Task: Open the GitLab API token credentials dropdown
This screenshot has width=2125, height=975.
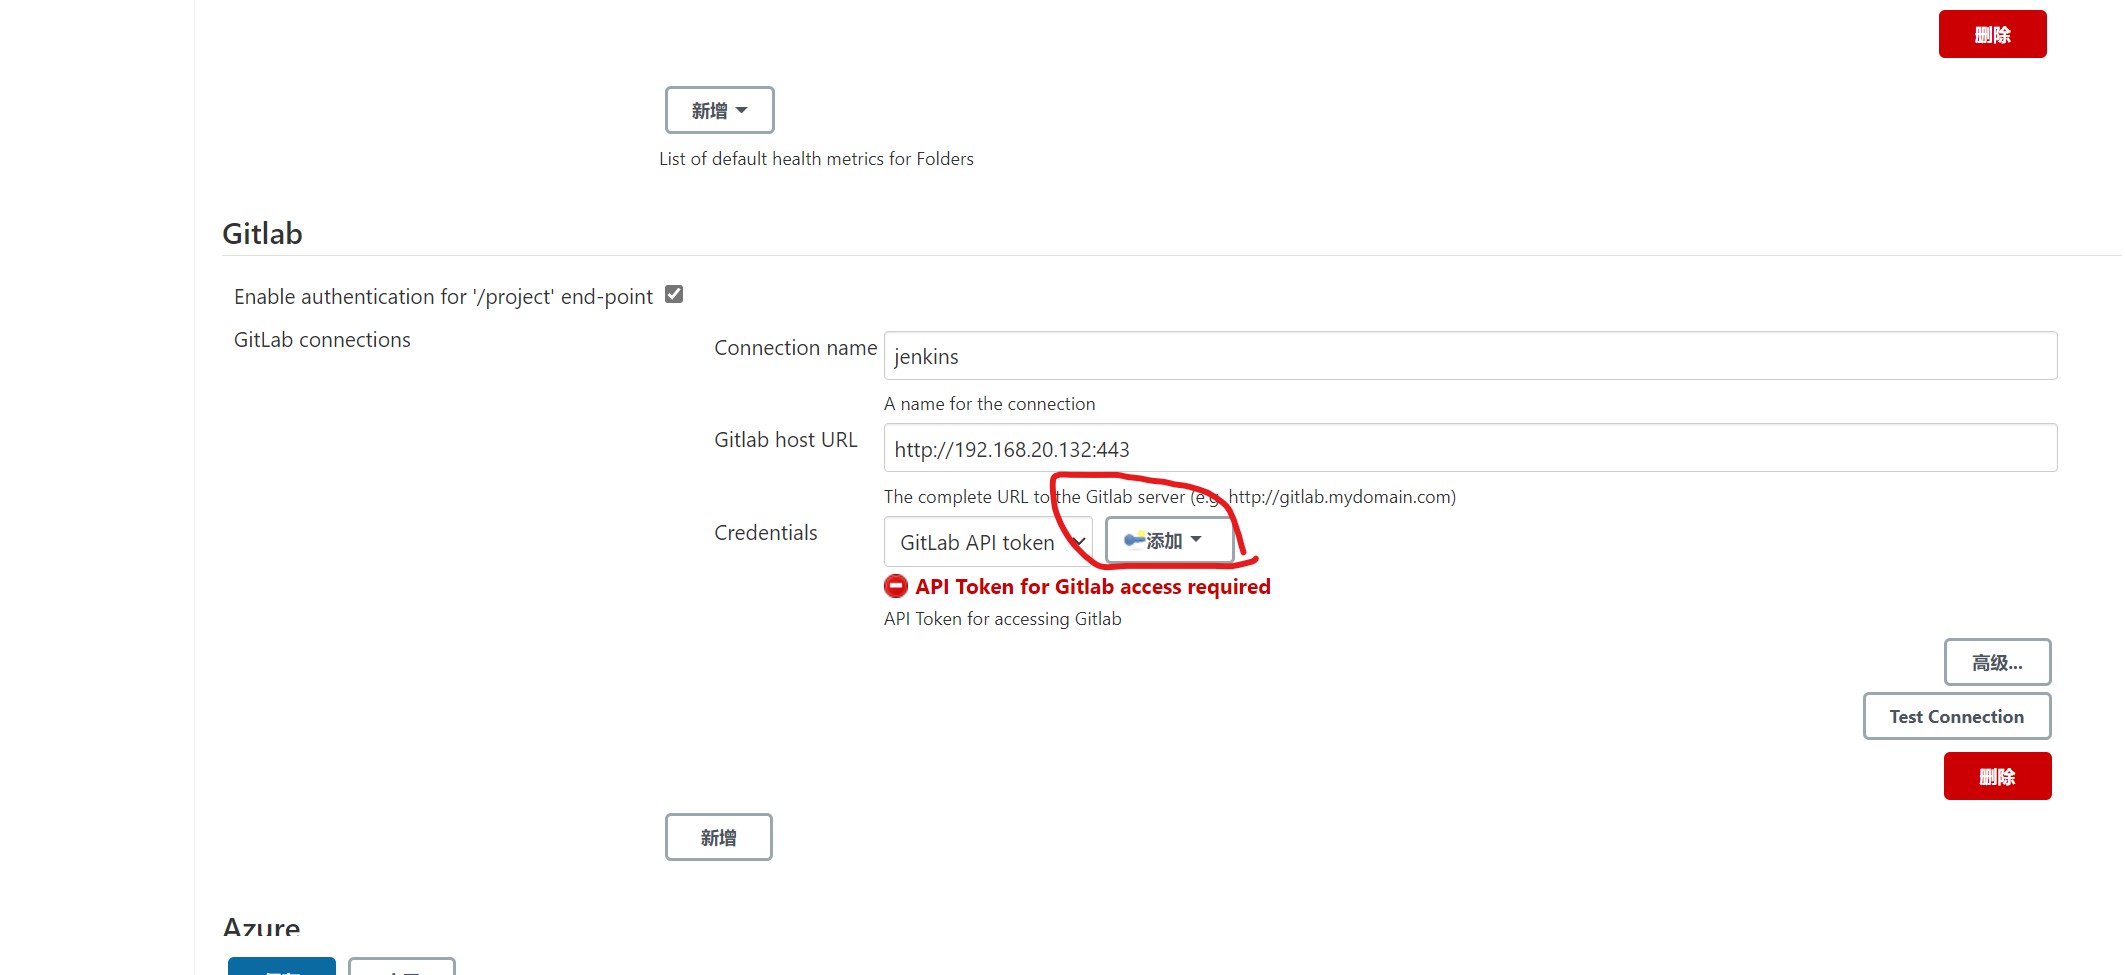Action: 987,543
